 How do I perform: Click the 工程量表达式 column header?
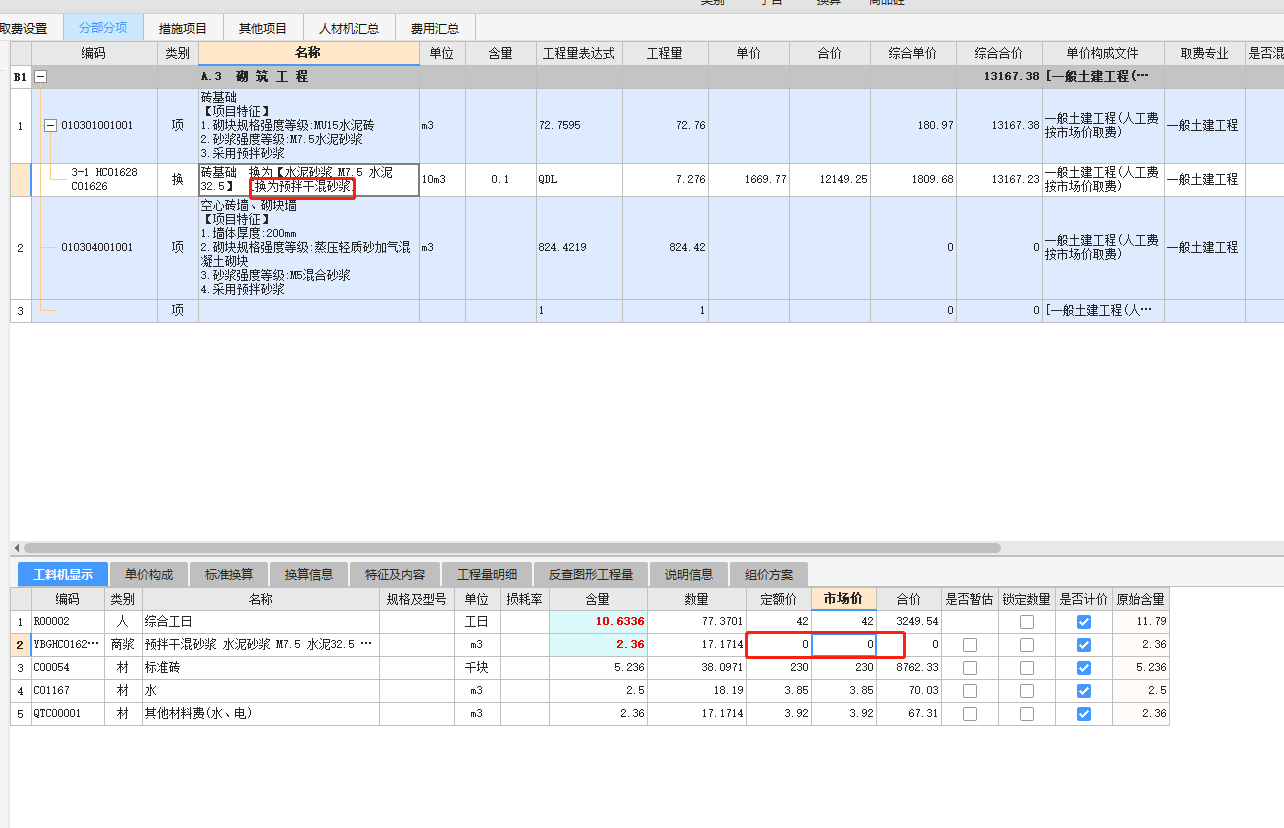click(579, 53)
